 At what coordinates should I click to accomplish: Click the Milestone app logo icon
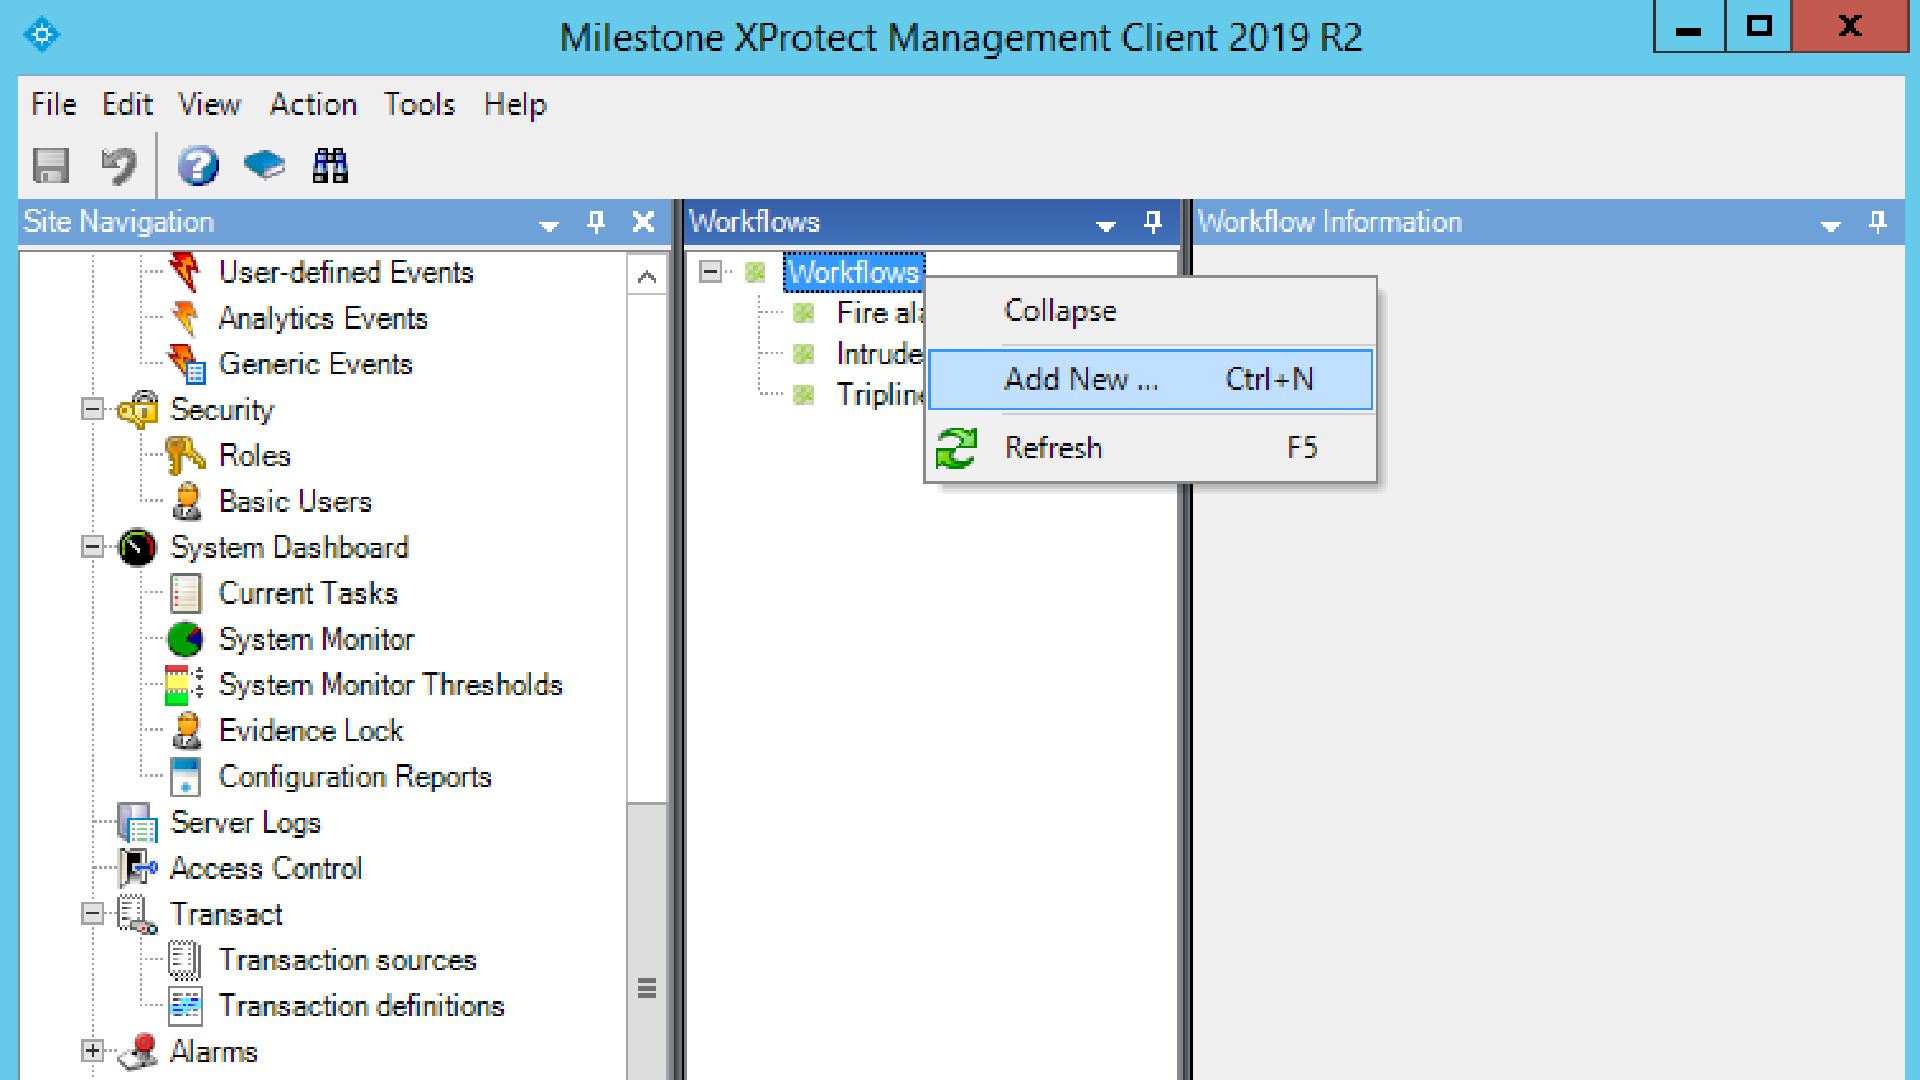41,35
